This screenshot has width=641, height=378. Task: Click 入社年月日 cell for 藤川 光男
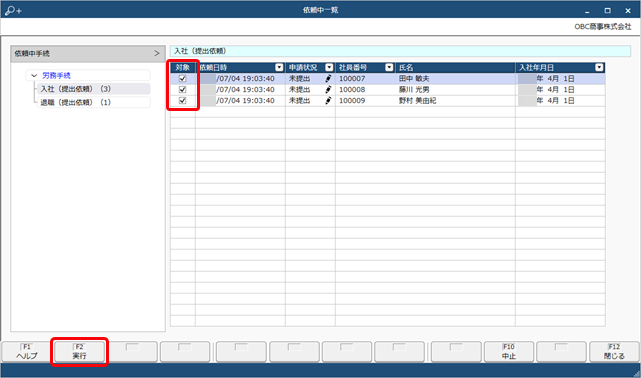560,89
